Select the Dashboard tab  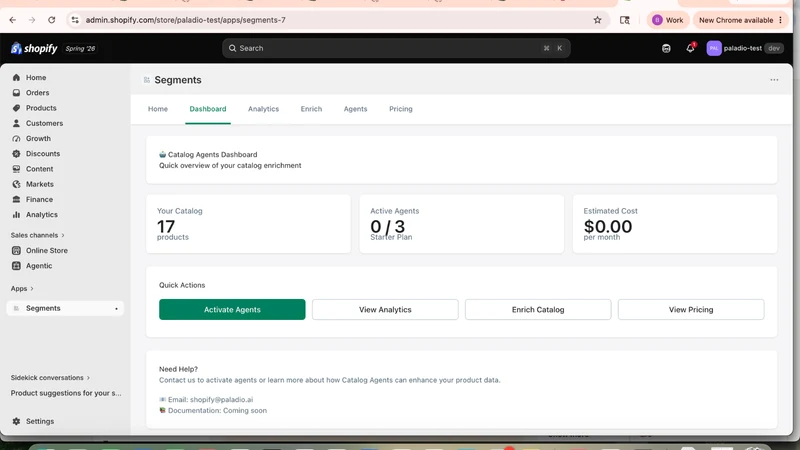(x=208, y=109)
